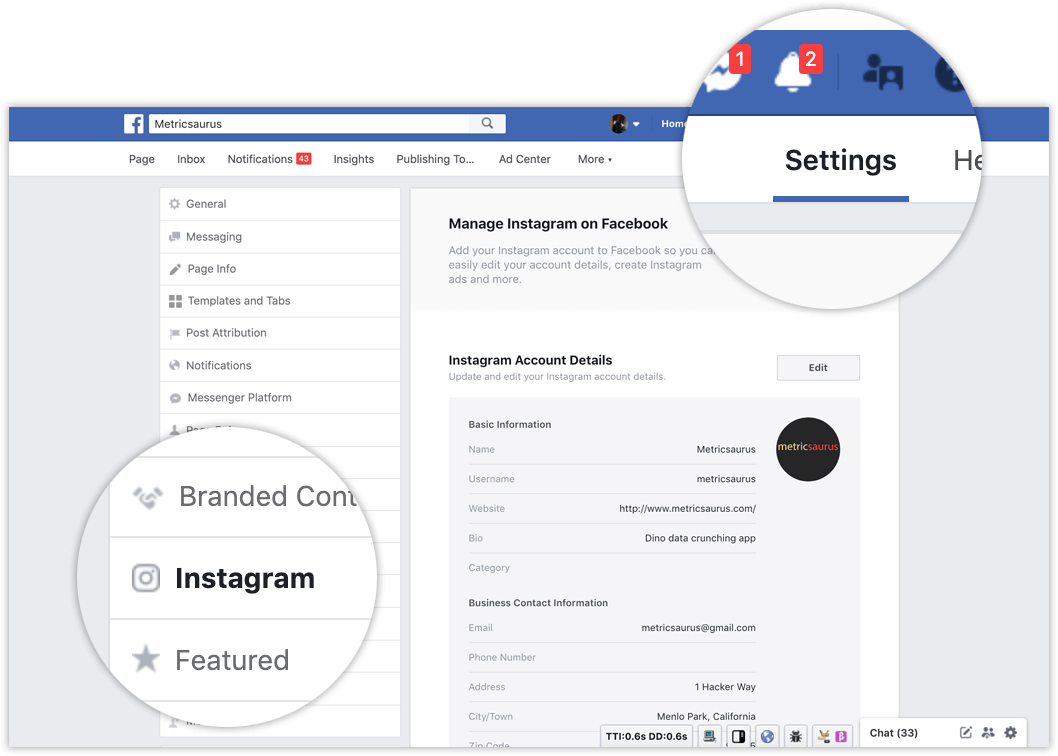1058x756 pixels.
Task: Open the Ad Center tab
Action: click(x=524, y=159)
